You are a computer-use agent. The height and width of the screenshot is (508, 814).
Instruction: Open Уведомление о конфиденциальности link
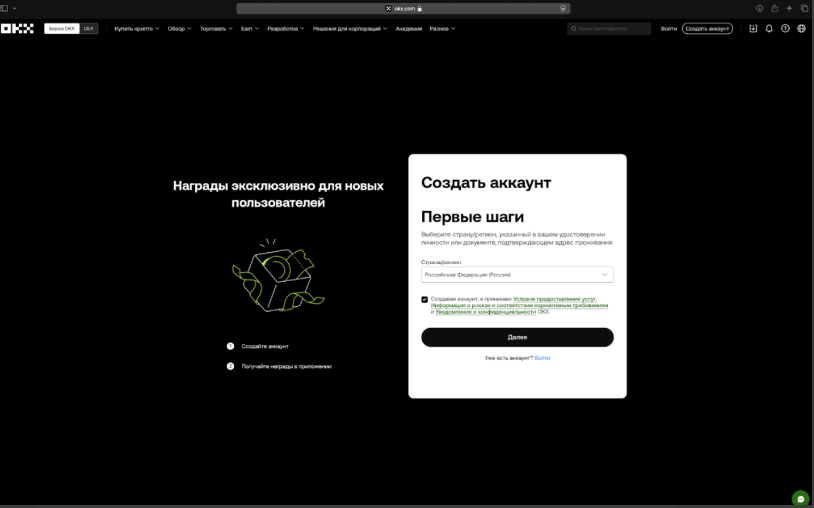pyautogui.click(x=485, y=312)
